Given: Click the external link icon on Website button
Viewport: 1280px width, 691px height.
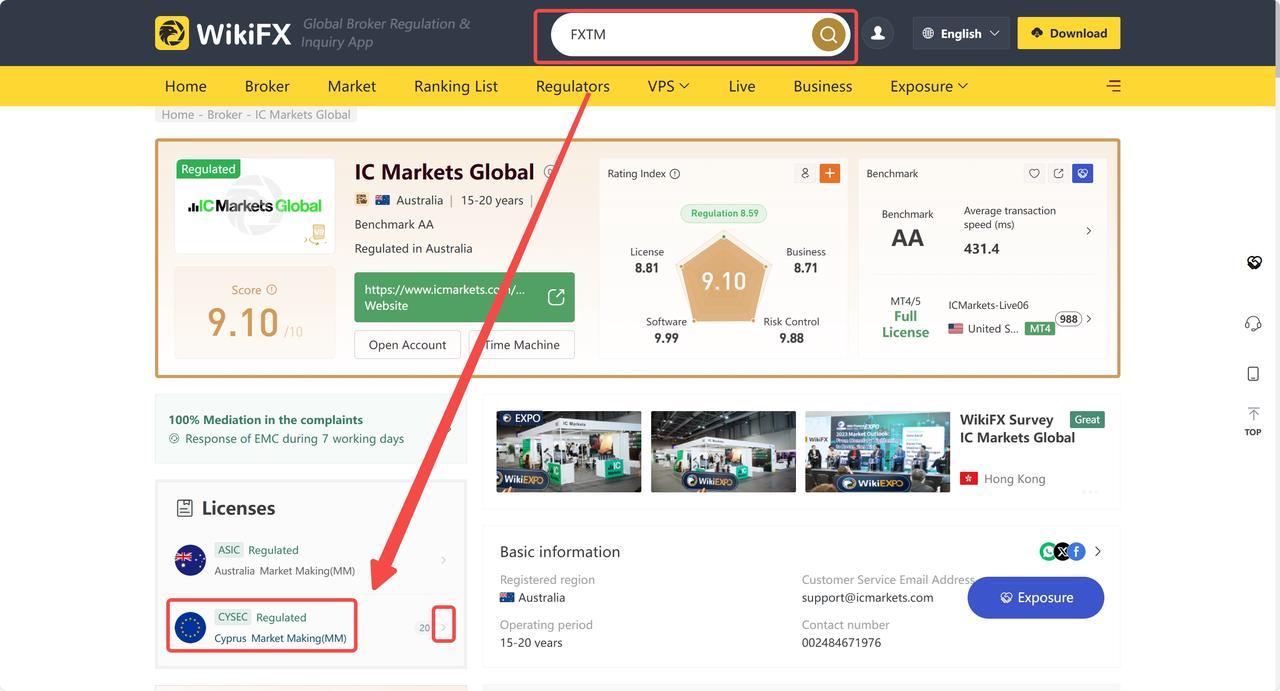Looking at the screenshot, I should [x=556, y=297].
